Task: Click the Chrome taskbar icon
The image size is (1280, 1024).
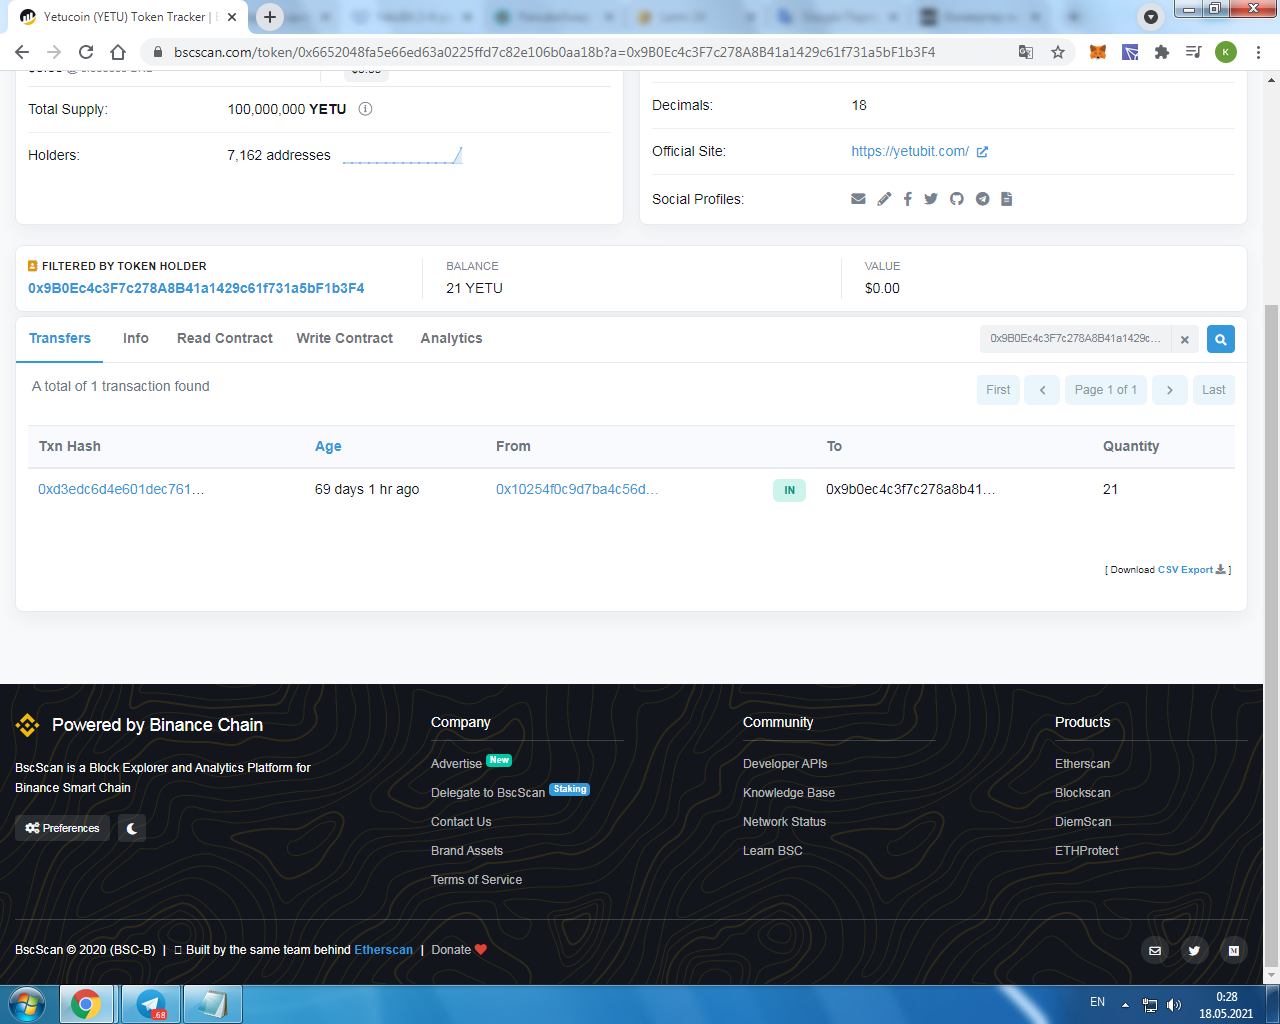Action: click(x=86, y=1004)
